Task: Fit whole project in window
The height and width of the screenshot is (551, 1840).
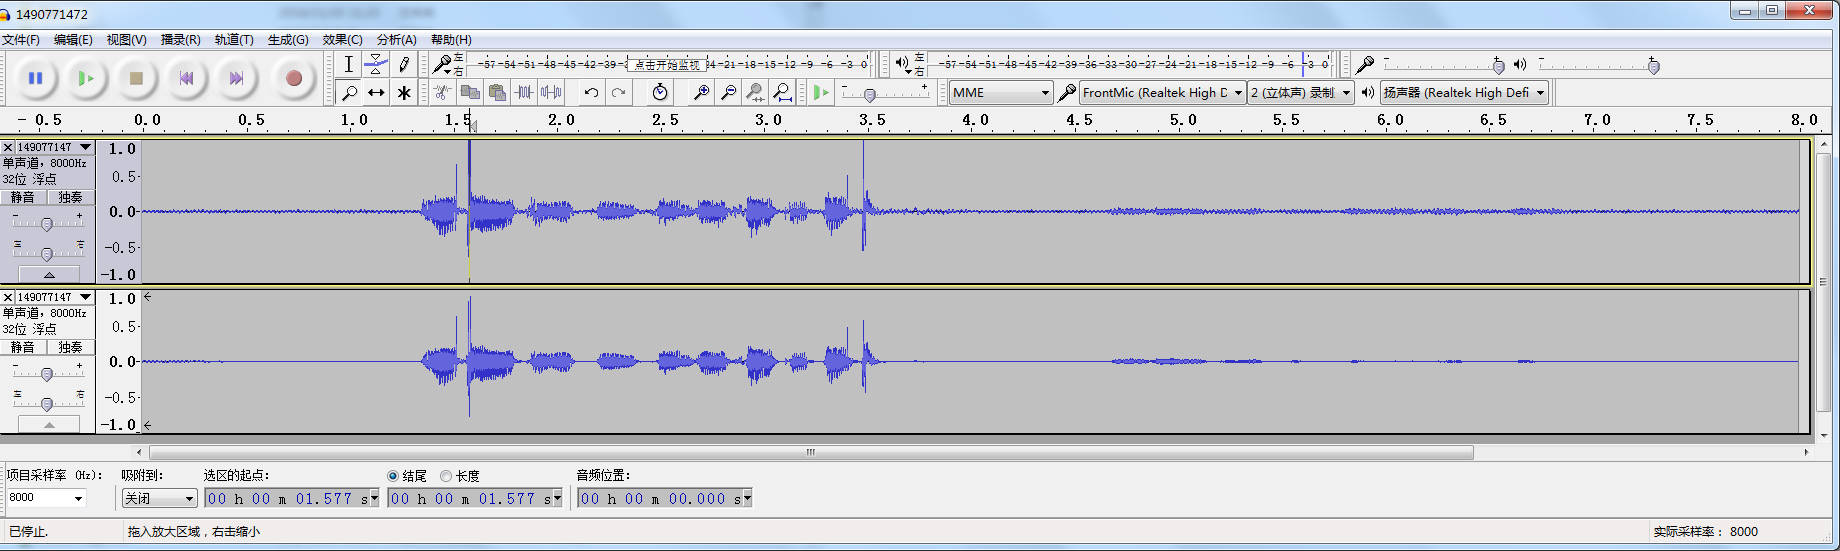Action: [783, 93]
